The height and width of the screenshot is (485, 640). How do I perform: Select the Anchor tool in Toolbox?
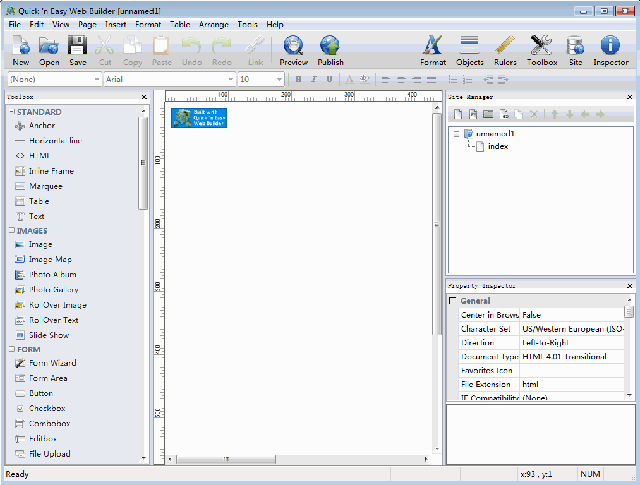pyautogui.click(x=35, y=125)
